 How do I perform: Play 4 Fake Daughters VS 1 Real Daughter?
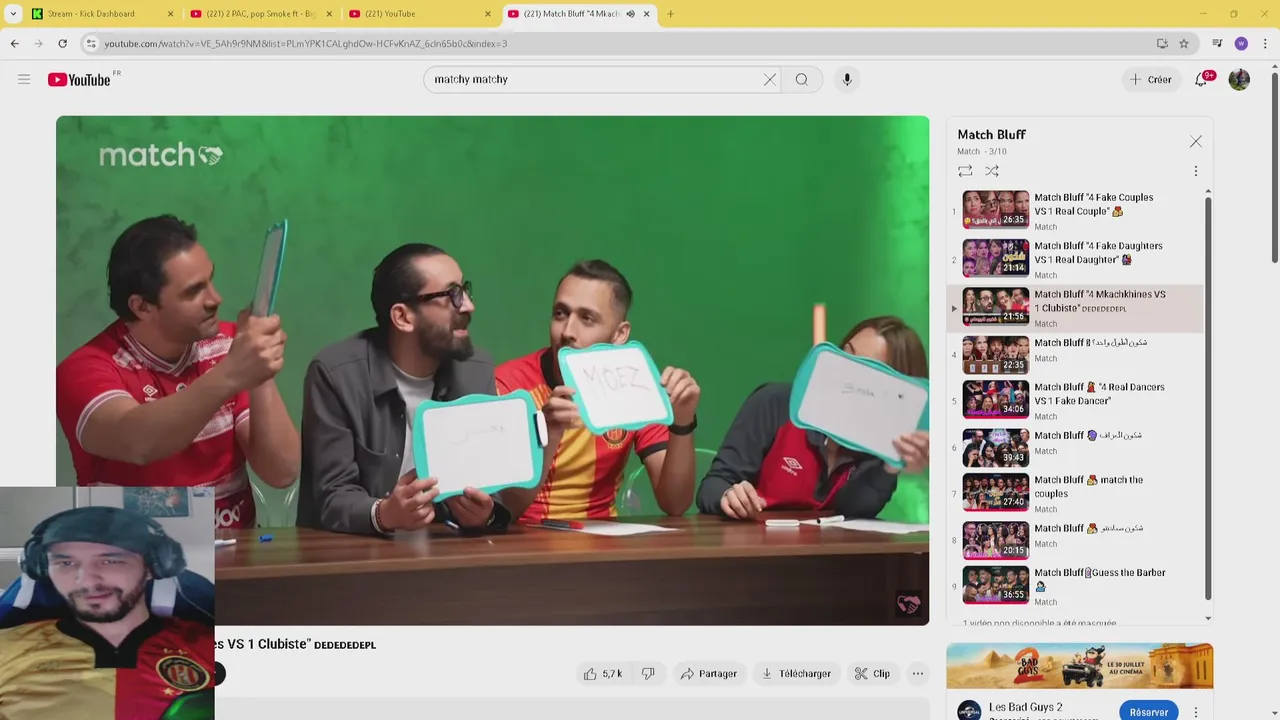[x=1075, y=258]
